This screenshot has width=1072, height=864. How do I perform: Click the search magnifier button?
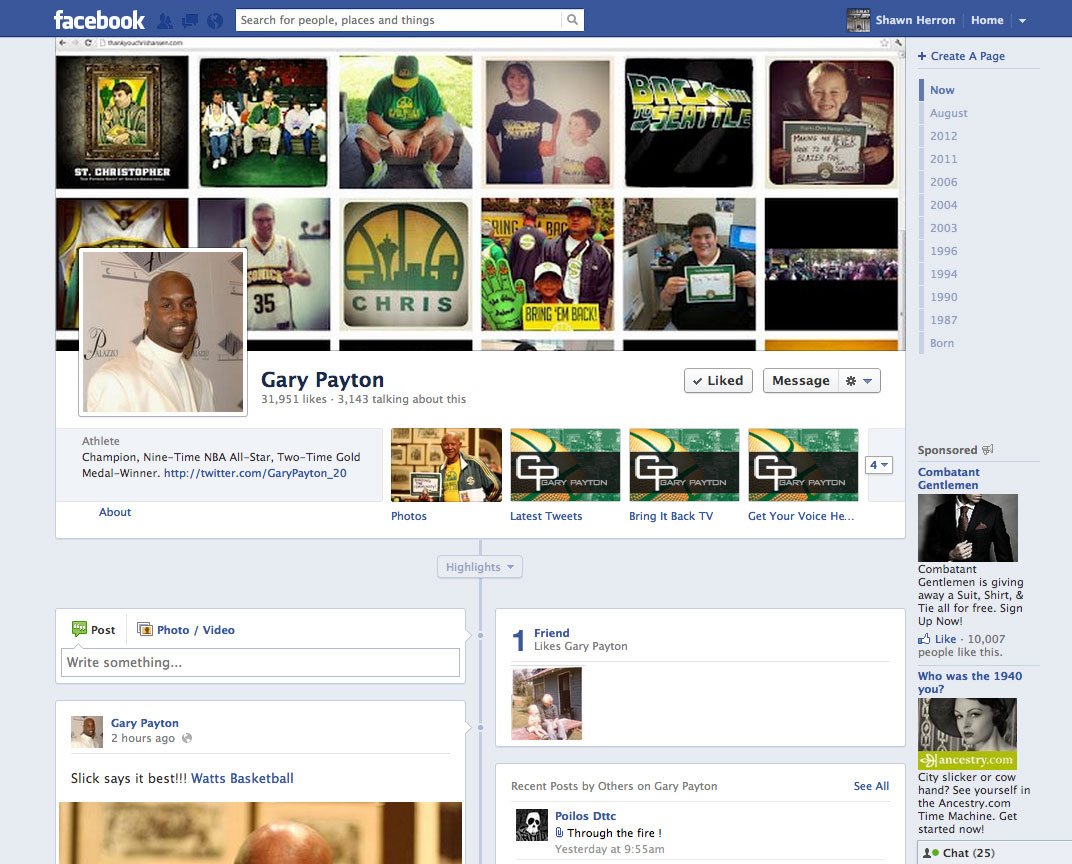[x=572, y=20]
